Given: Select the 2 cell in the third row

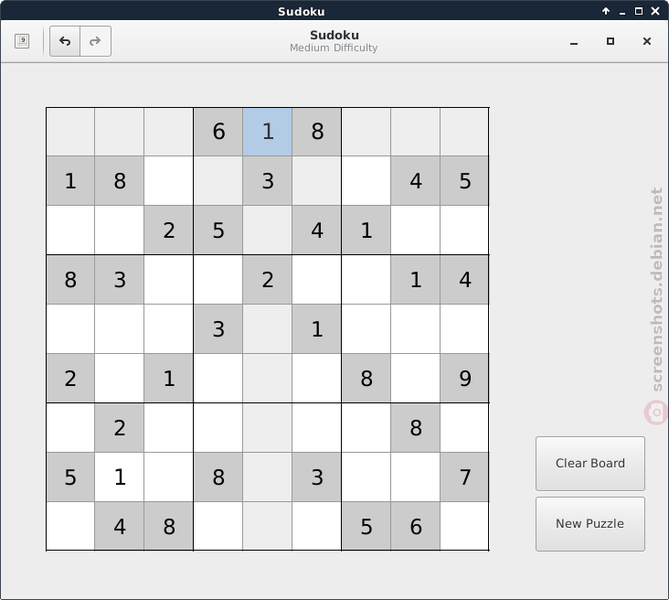Looking at the screenshot, I should tap(169, 230).
